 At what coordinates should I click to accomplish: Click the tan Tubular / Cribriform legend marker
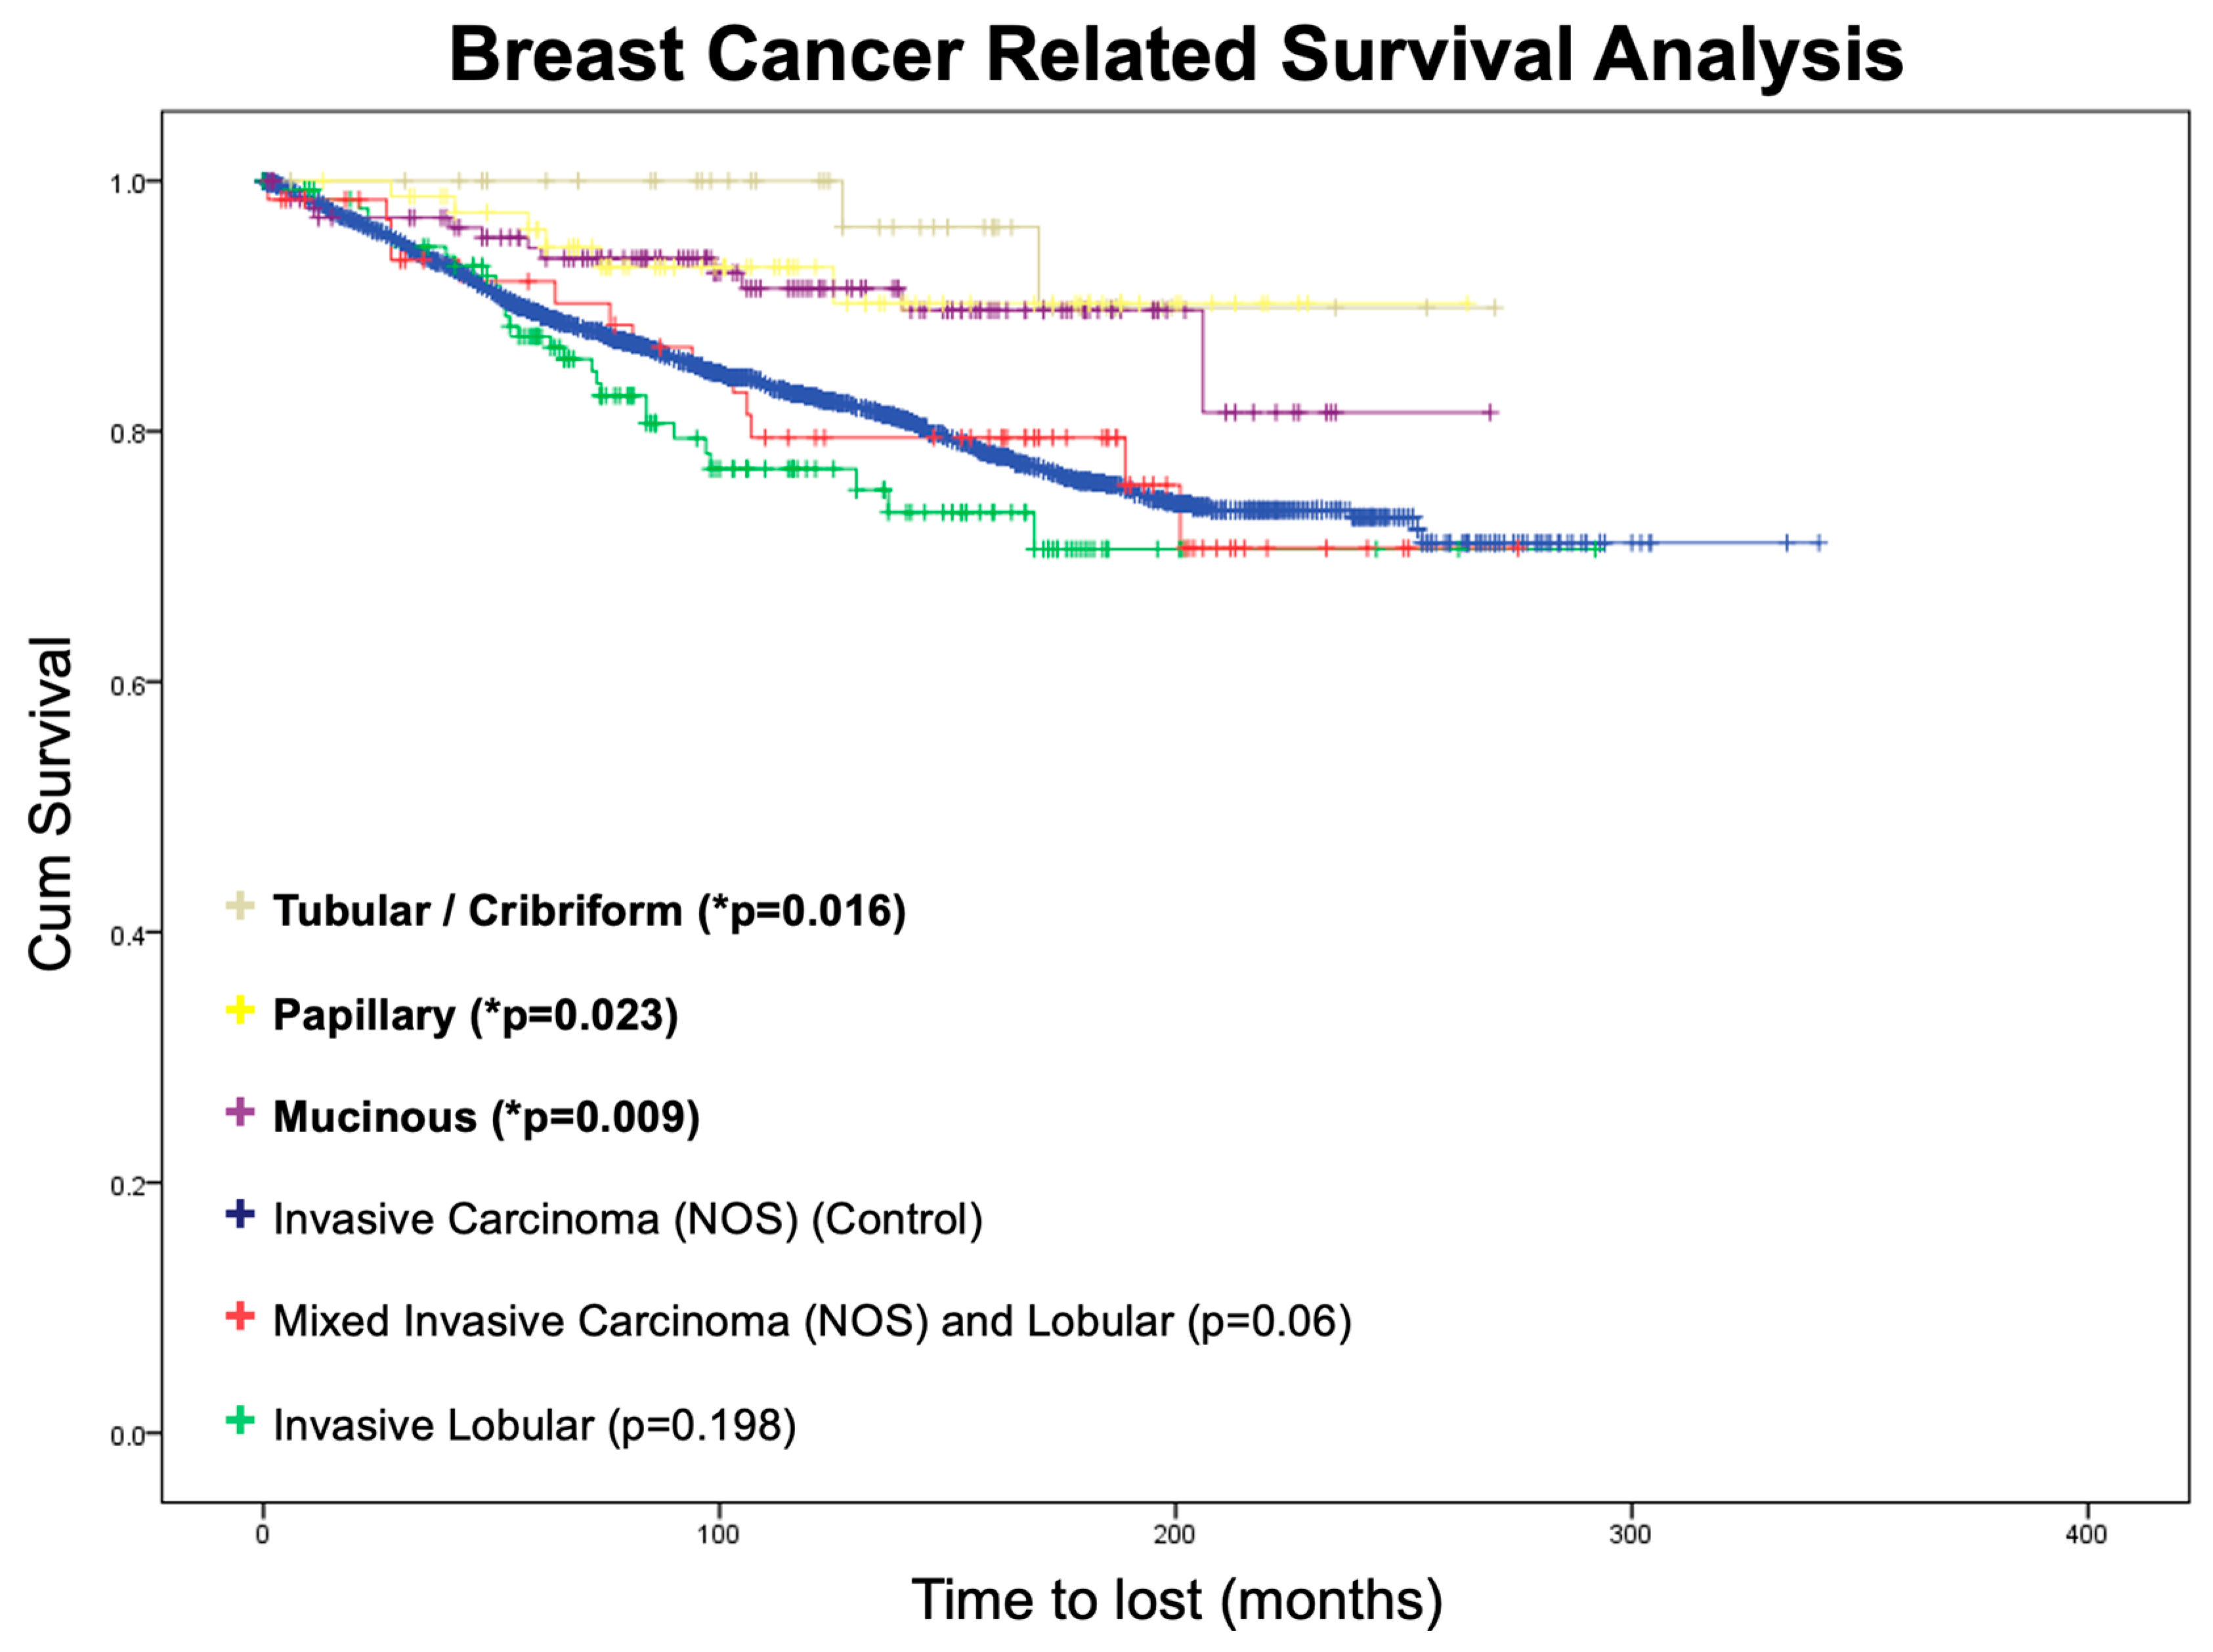click(240, 906)
